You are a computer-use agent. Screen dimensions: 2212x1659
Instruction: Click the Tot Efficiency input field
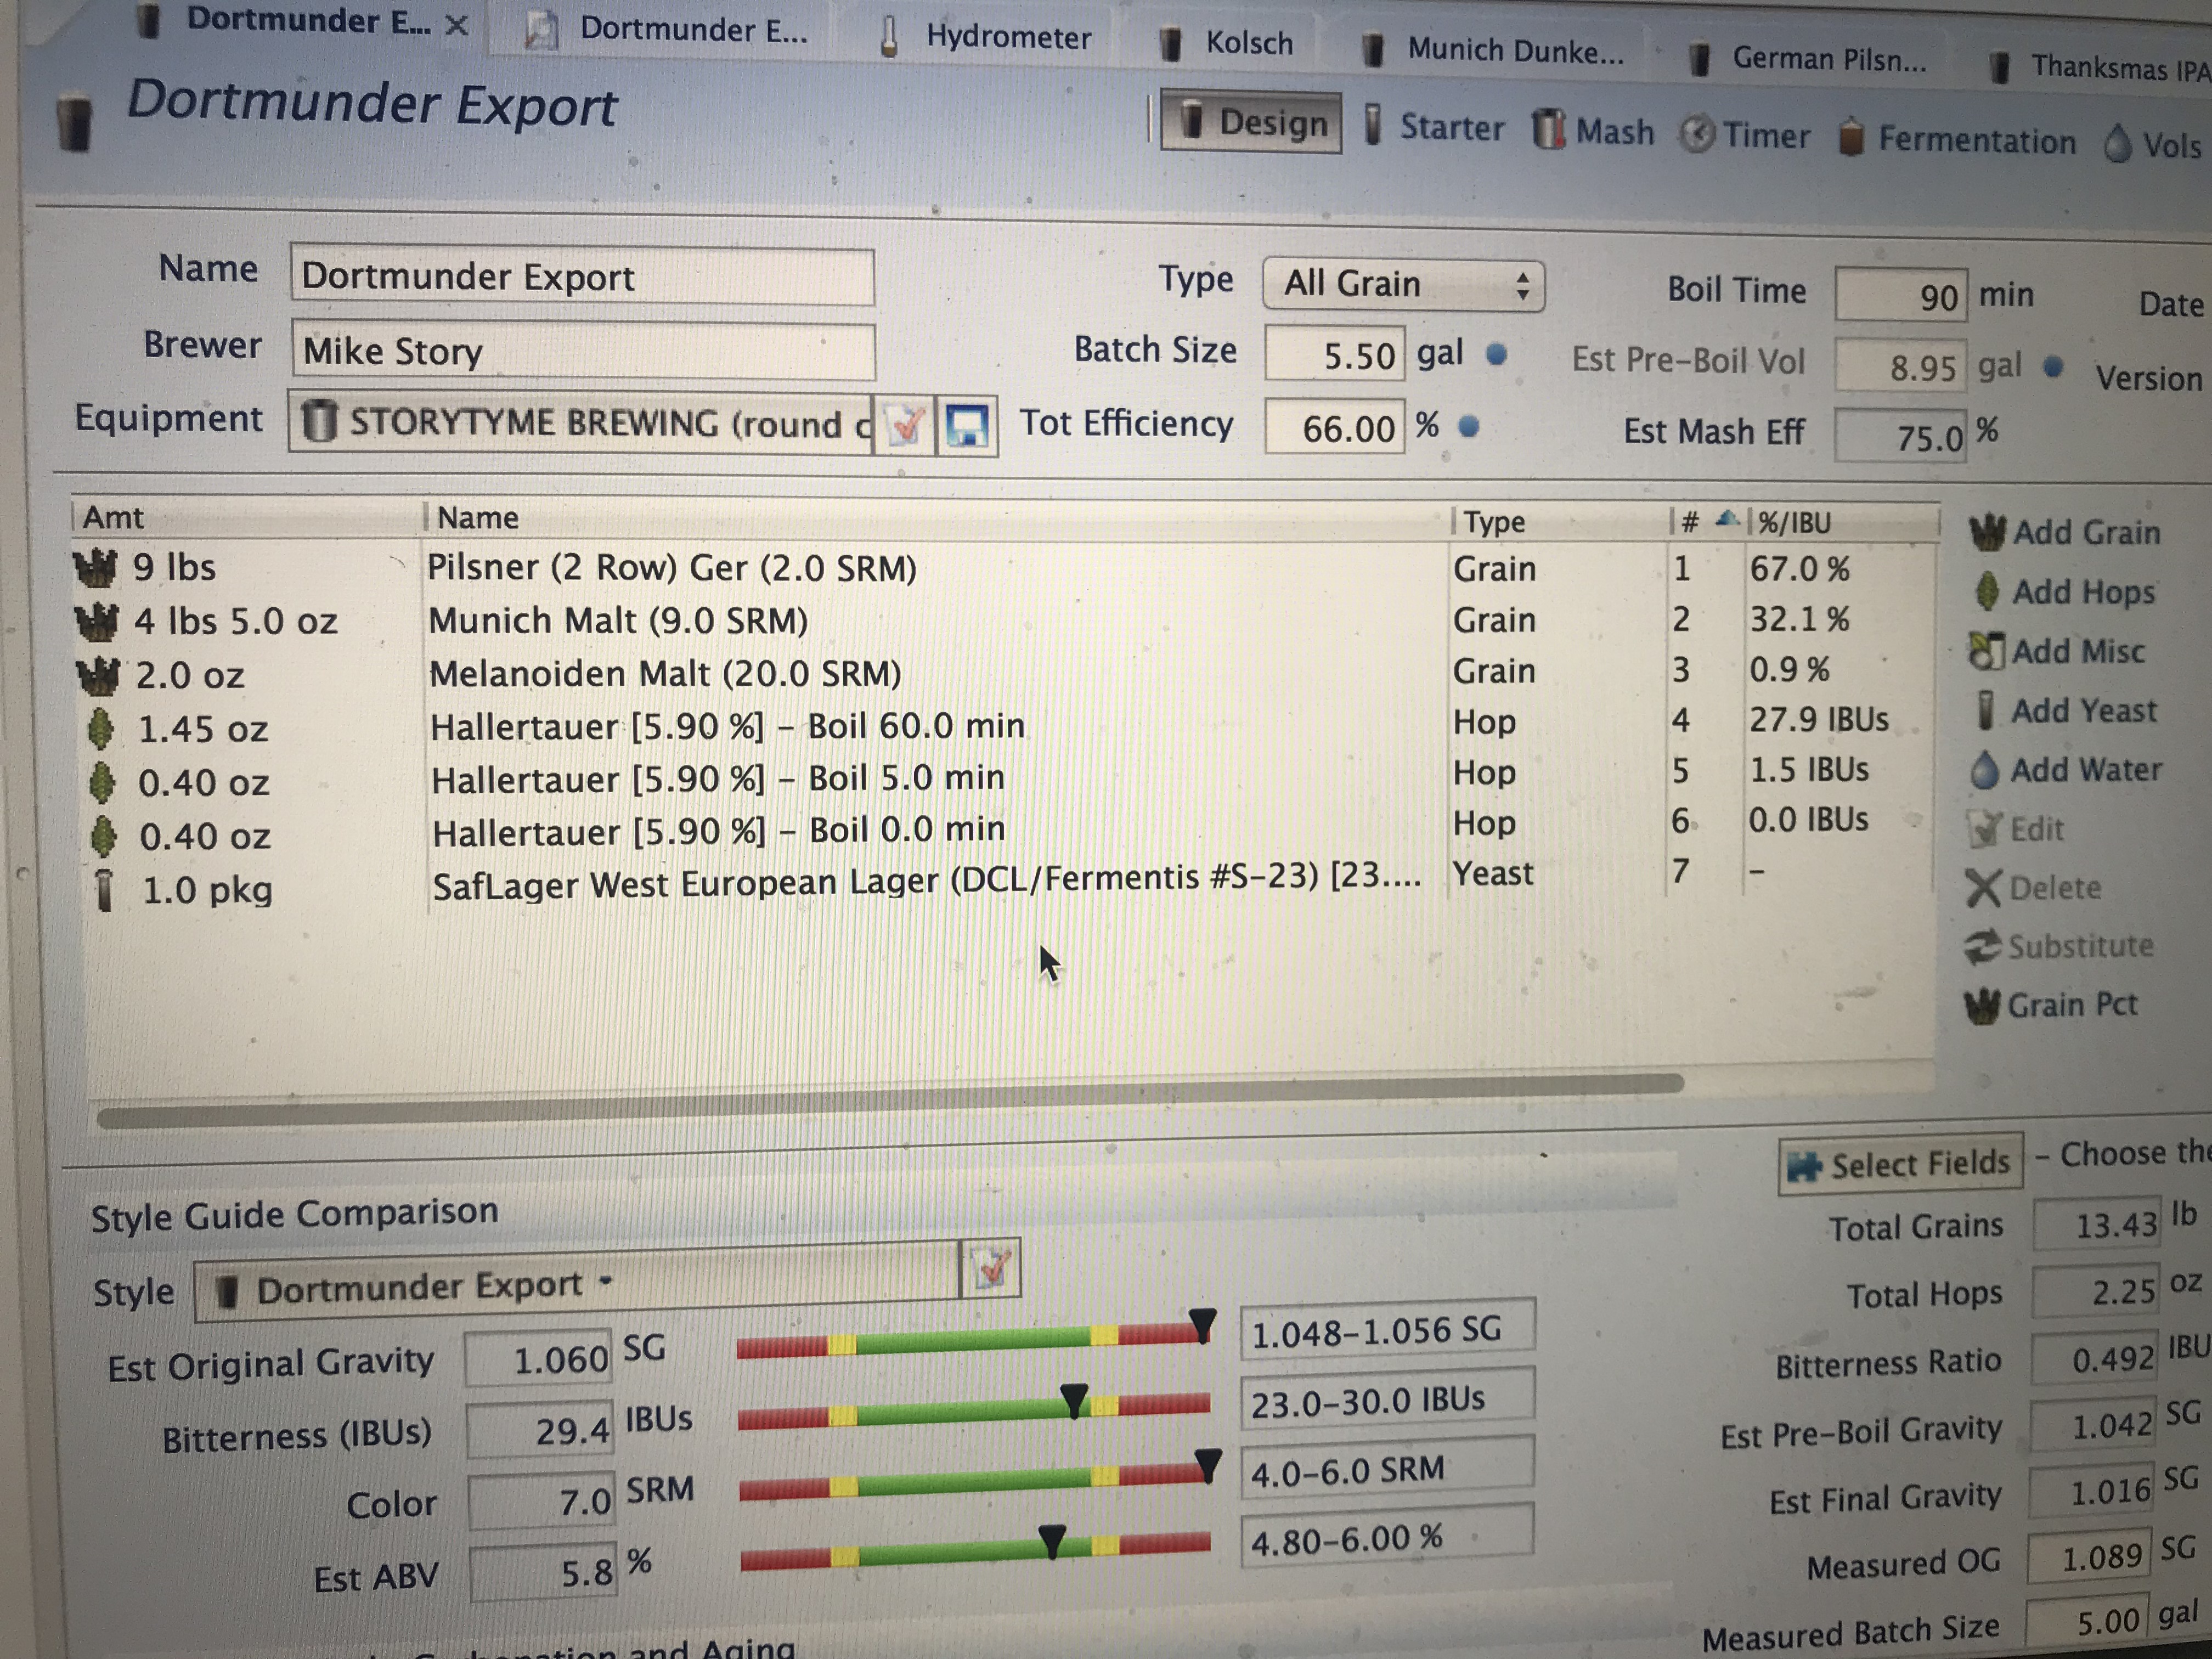click(1334, 427)
